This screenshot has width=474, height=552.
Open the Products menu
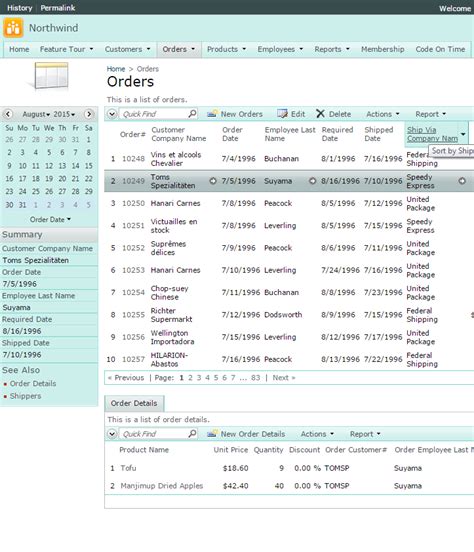[x=226, y=49]
